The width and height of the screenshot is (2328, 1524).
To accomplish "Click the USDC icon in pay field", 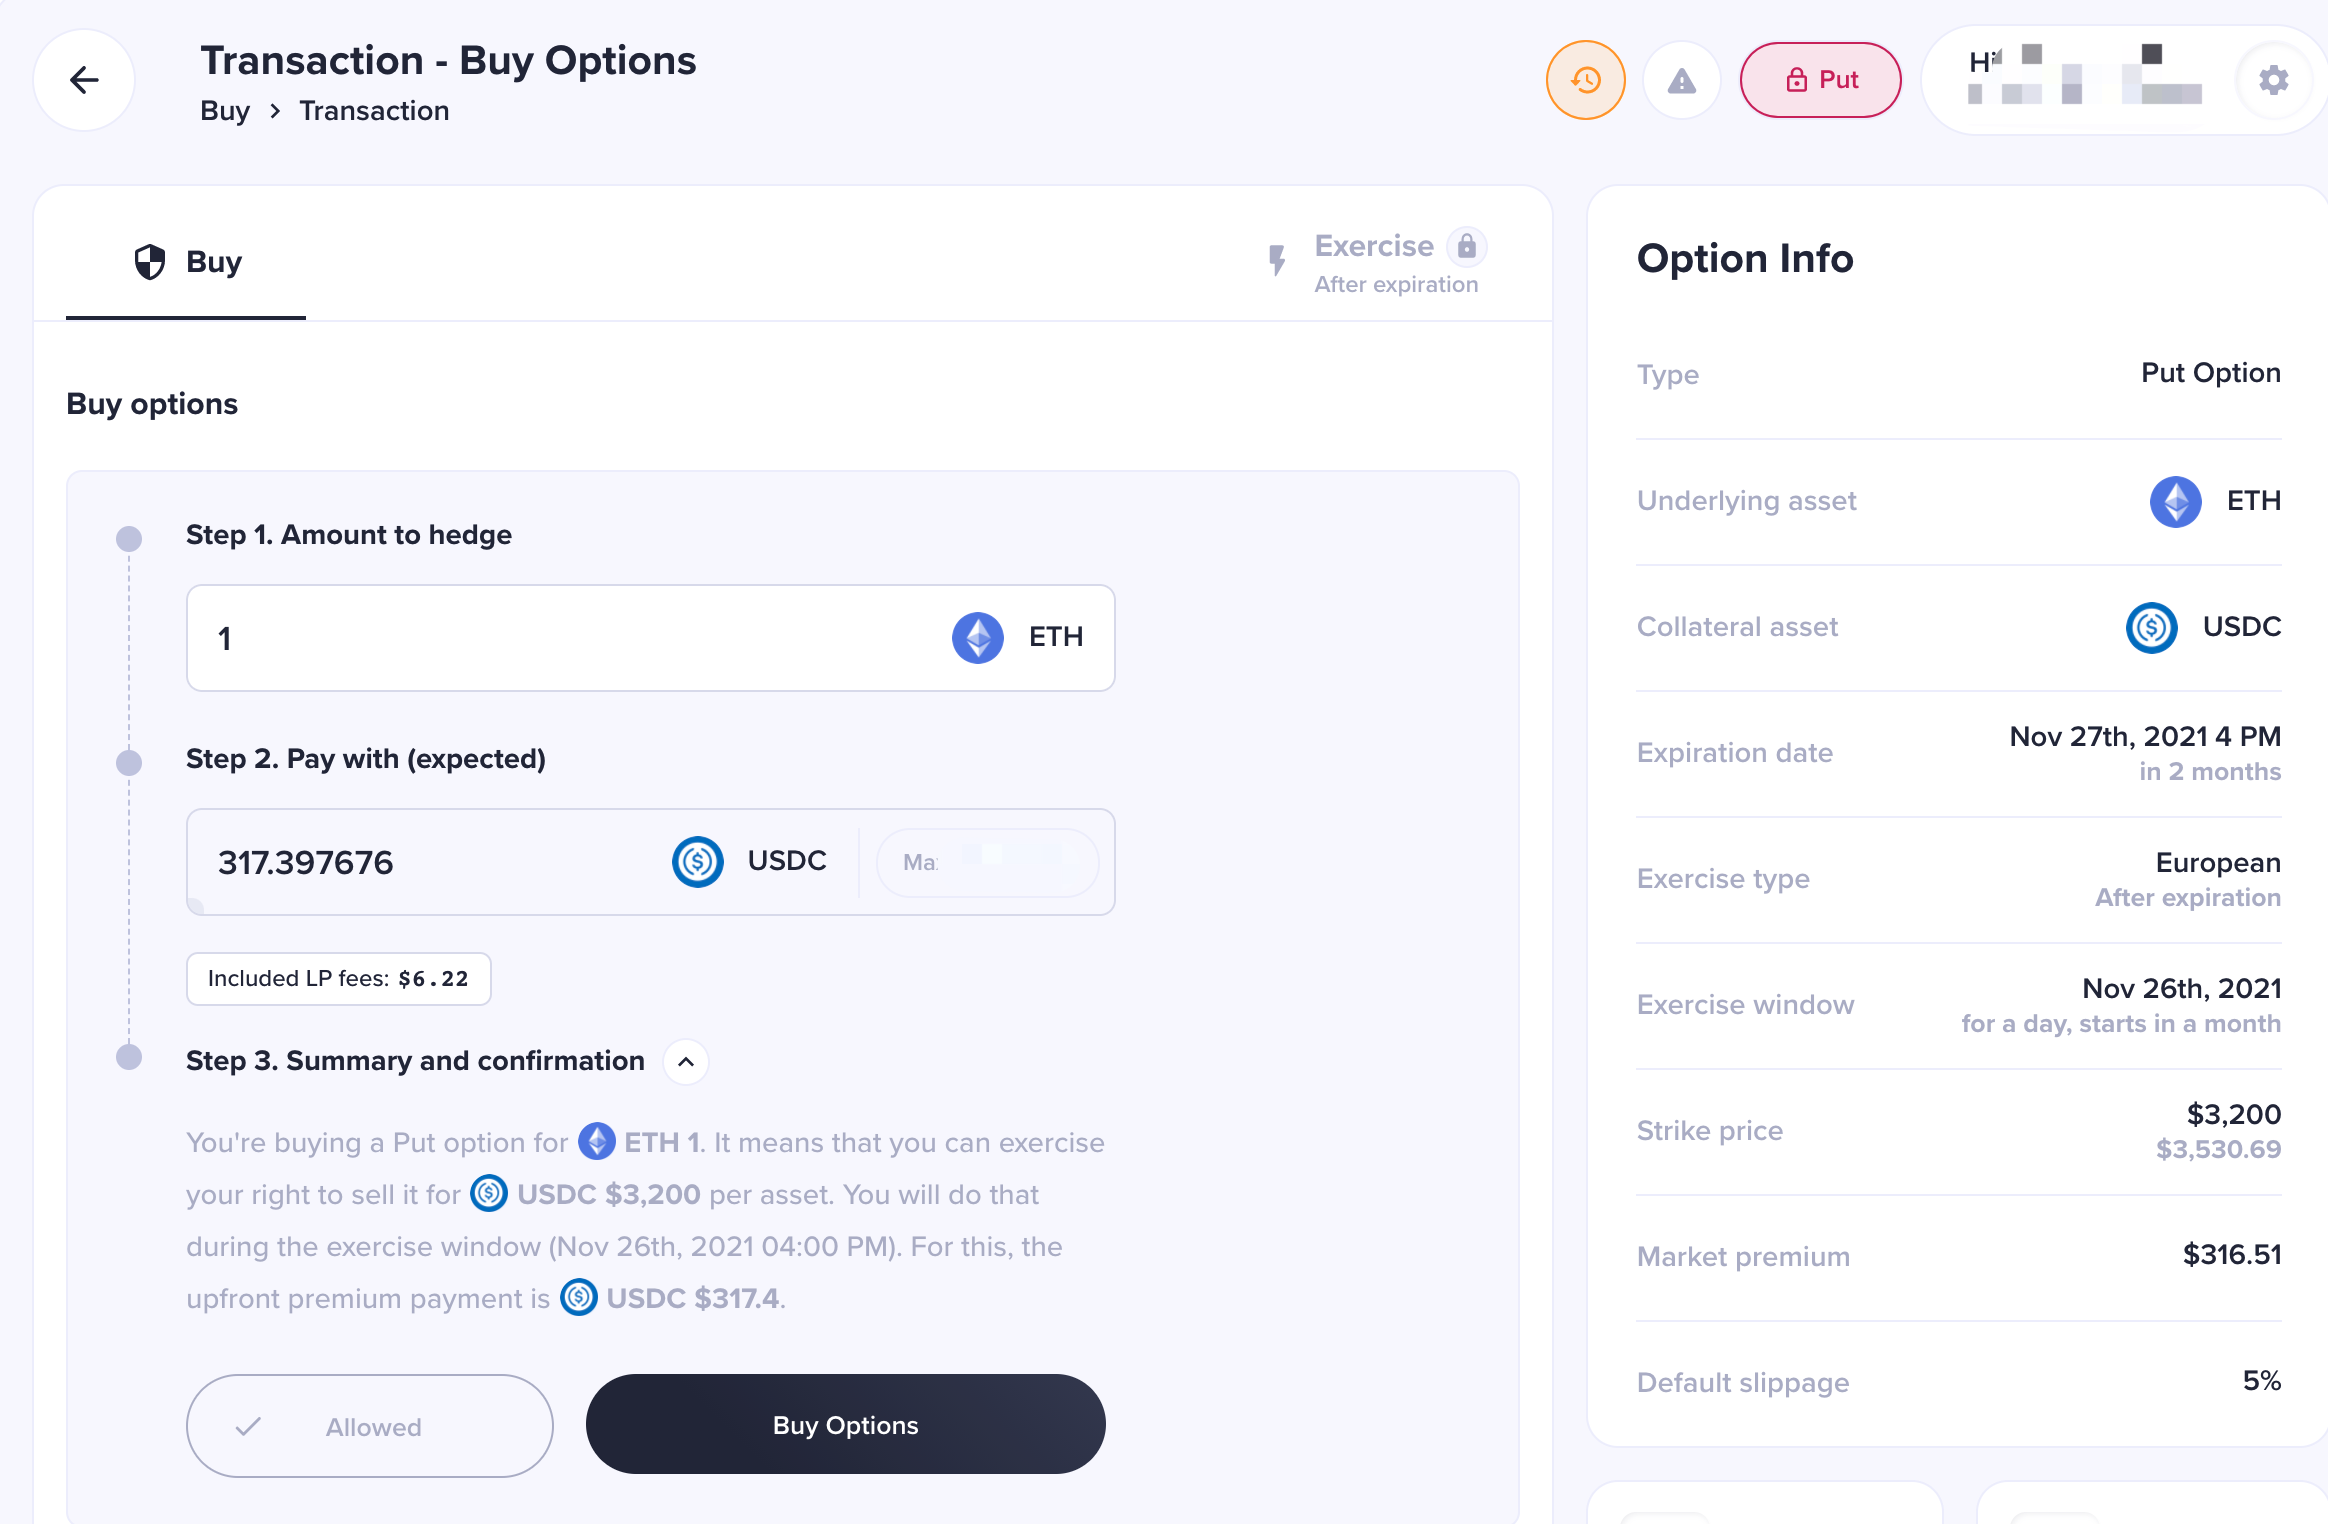I will tap(698, 862).
